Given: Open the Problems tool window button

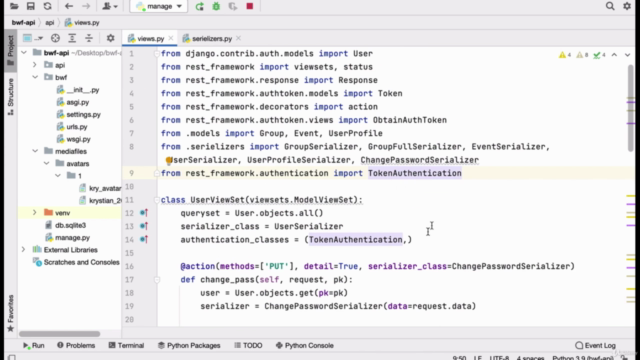Looking at the screenshot, I should pos(76,345).
